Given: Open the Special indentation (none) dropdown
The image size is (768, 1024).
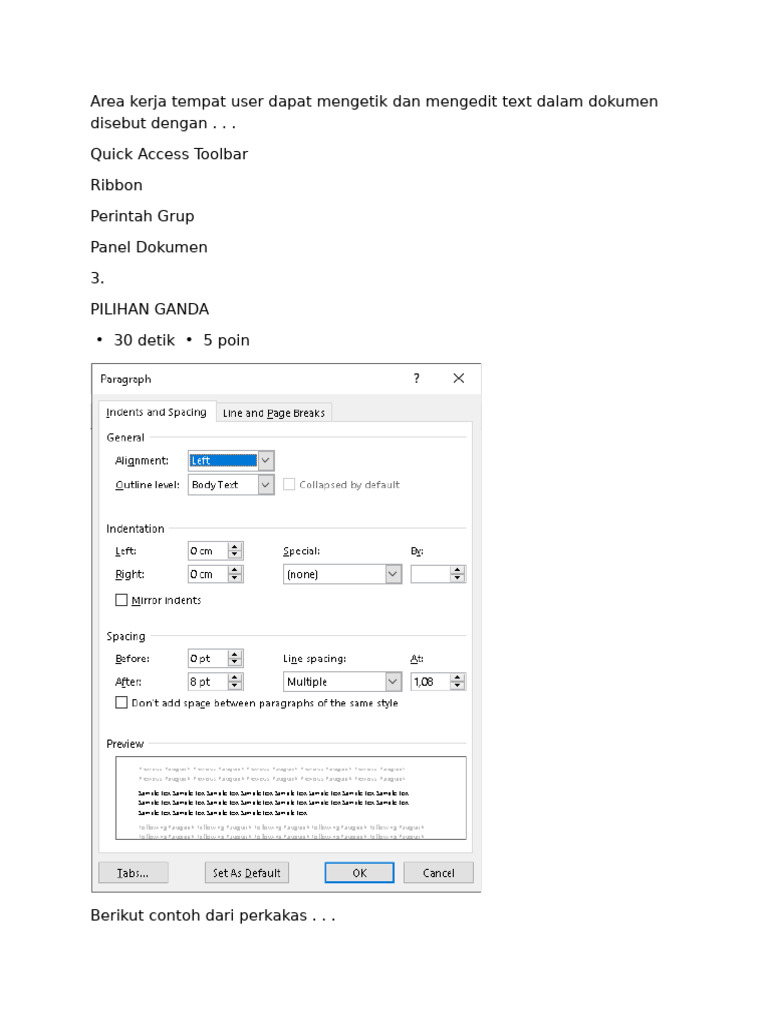Looking at the screenshot, I should (x=342, y=574).
